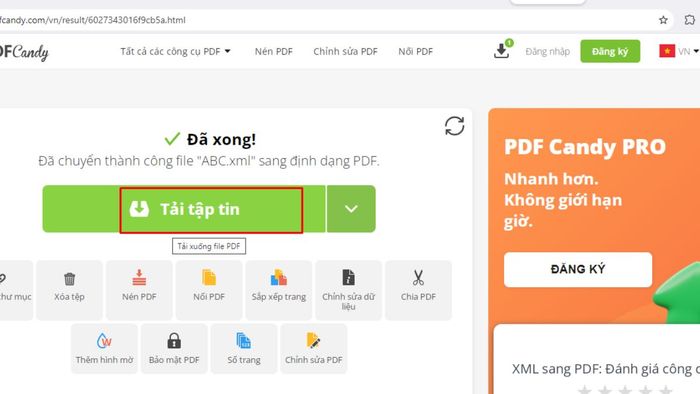
Task: Open the VN language selector
Action: coord(679,51)
